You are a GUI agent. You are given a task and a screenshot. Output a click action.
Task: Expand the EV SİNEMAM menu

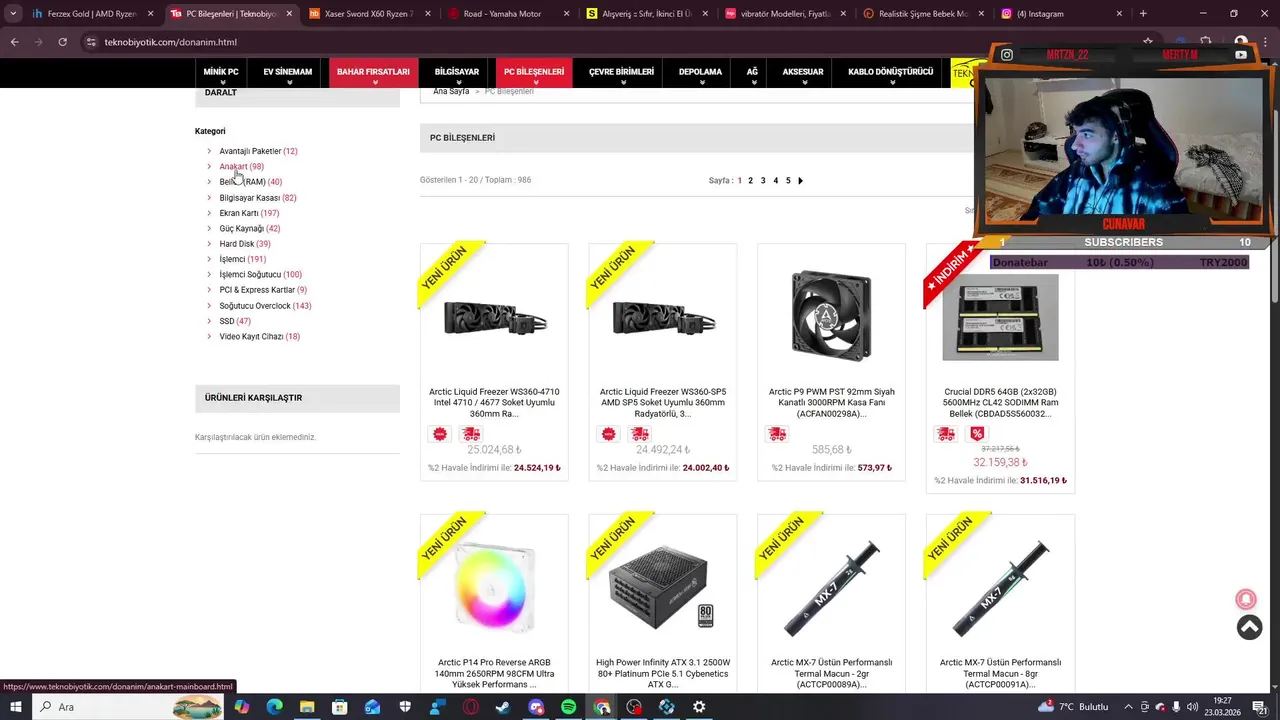click(288, 73)
